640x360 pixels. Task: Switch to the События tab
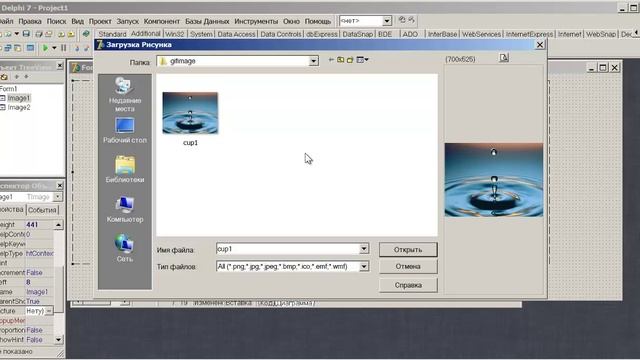coord(42,210)
